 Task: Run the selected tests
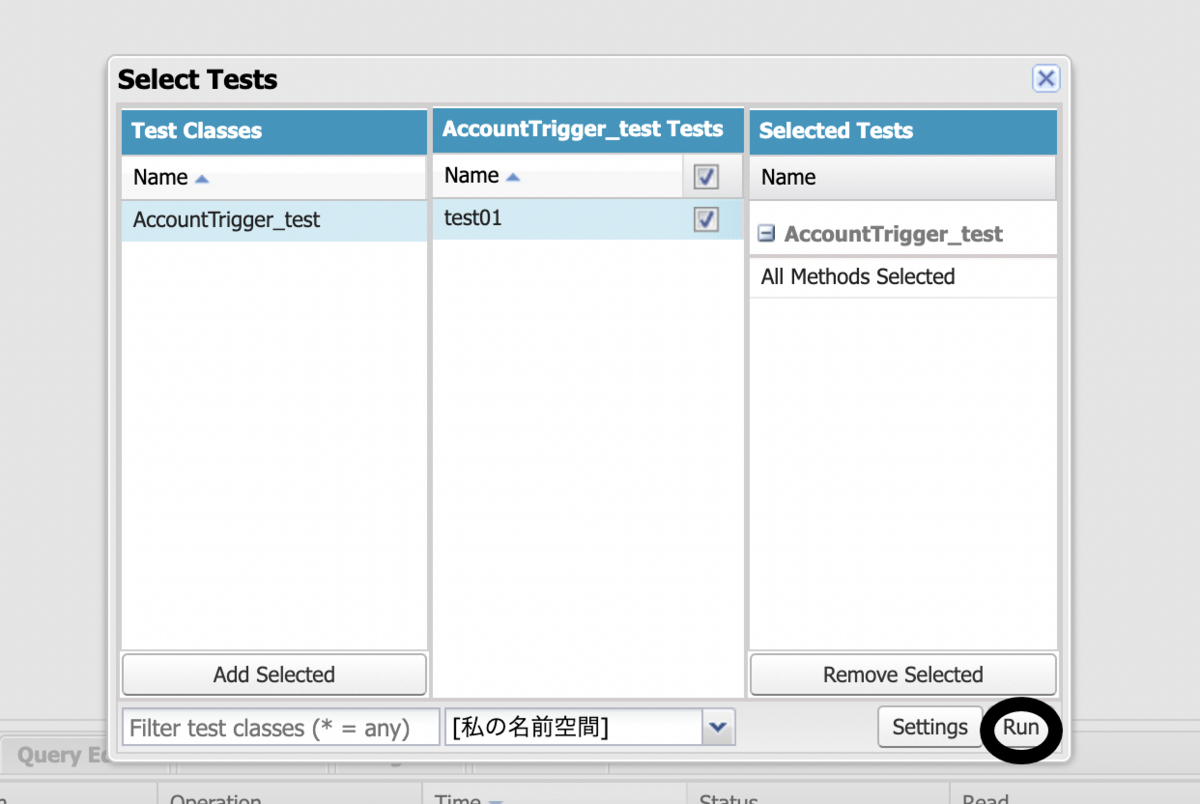point(1021,727)
